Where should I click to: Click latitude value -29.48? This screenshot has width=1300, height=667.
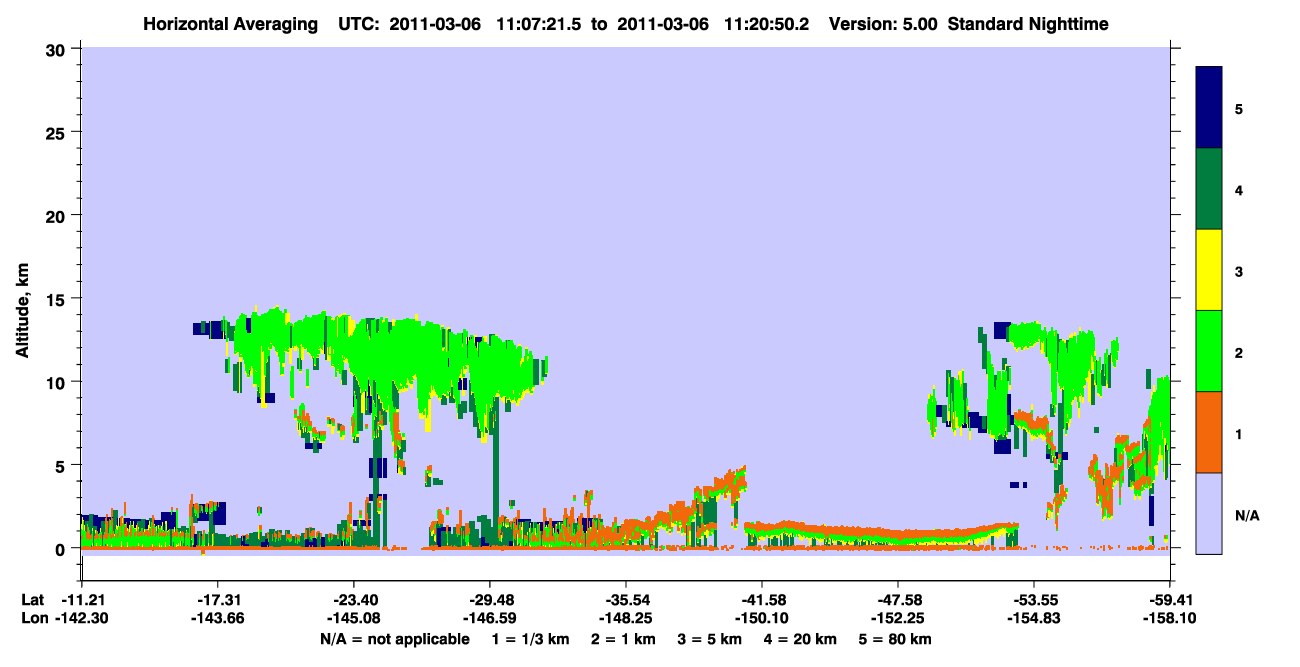489,600
